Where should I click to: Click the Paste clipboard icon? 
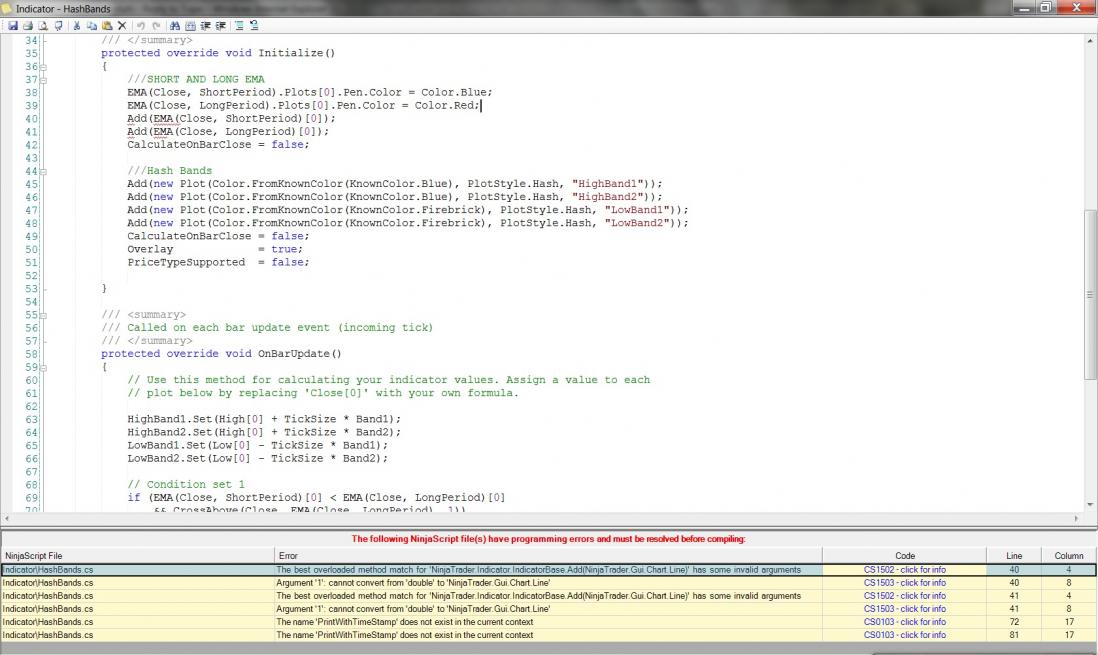107,26
